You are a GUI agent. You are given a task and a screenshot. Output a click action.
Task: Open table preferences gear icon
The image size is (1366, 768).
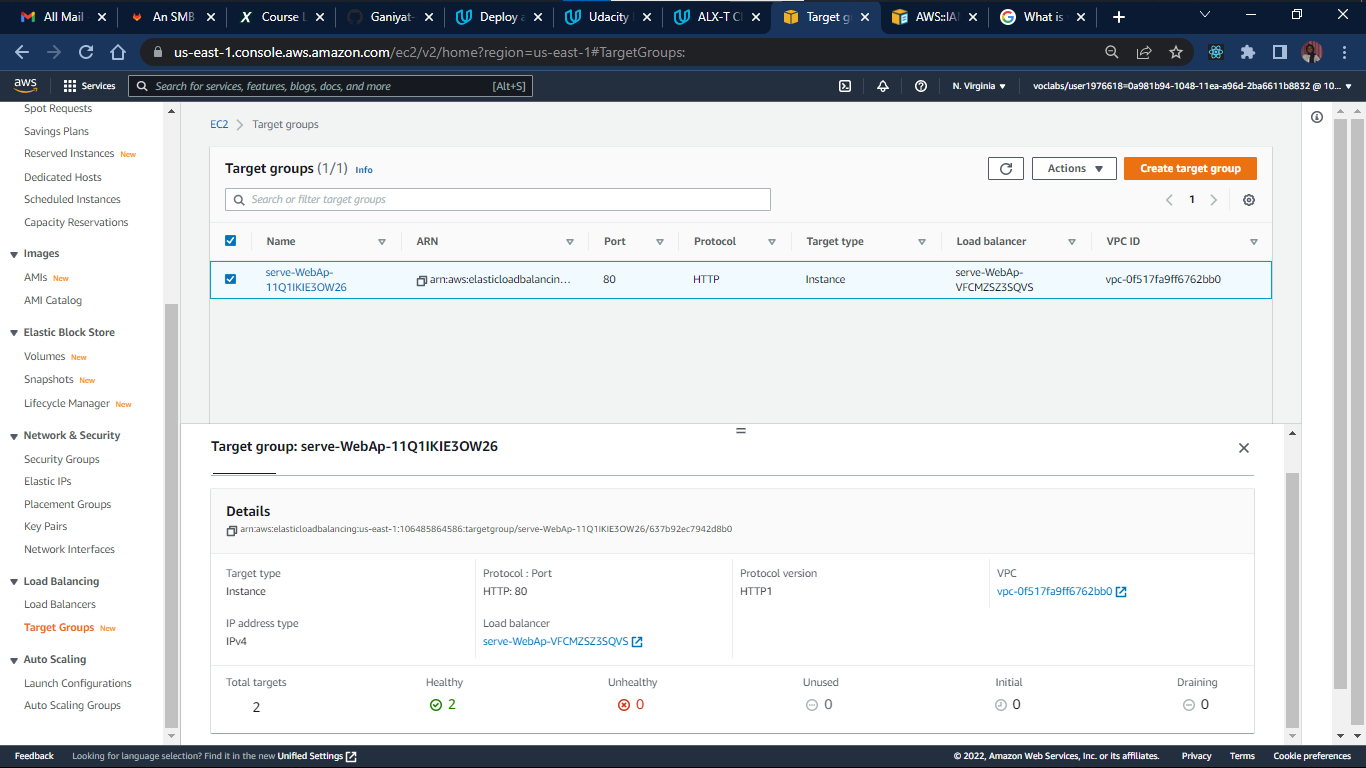tap(1248, 200)
